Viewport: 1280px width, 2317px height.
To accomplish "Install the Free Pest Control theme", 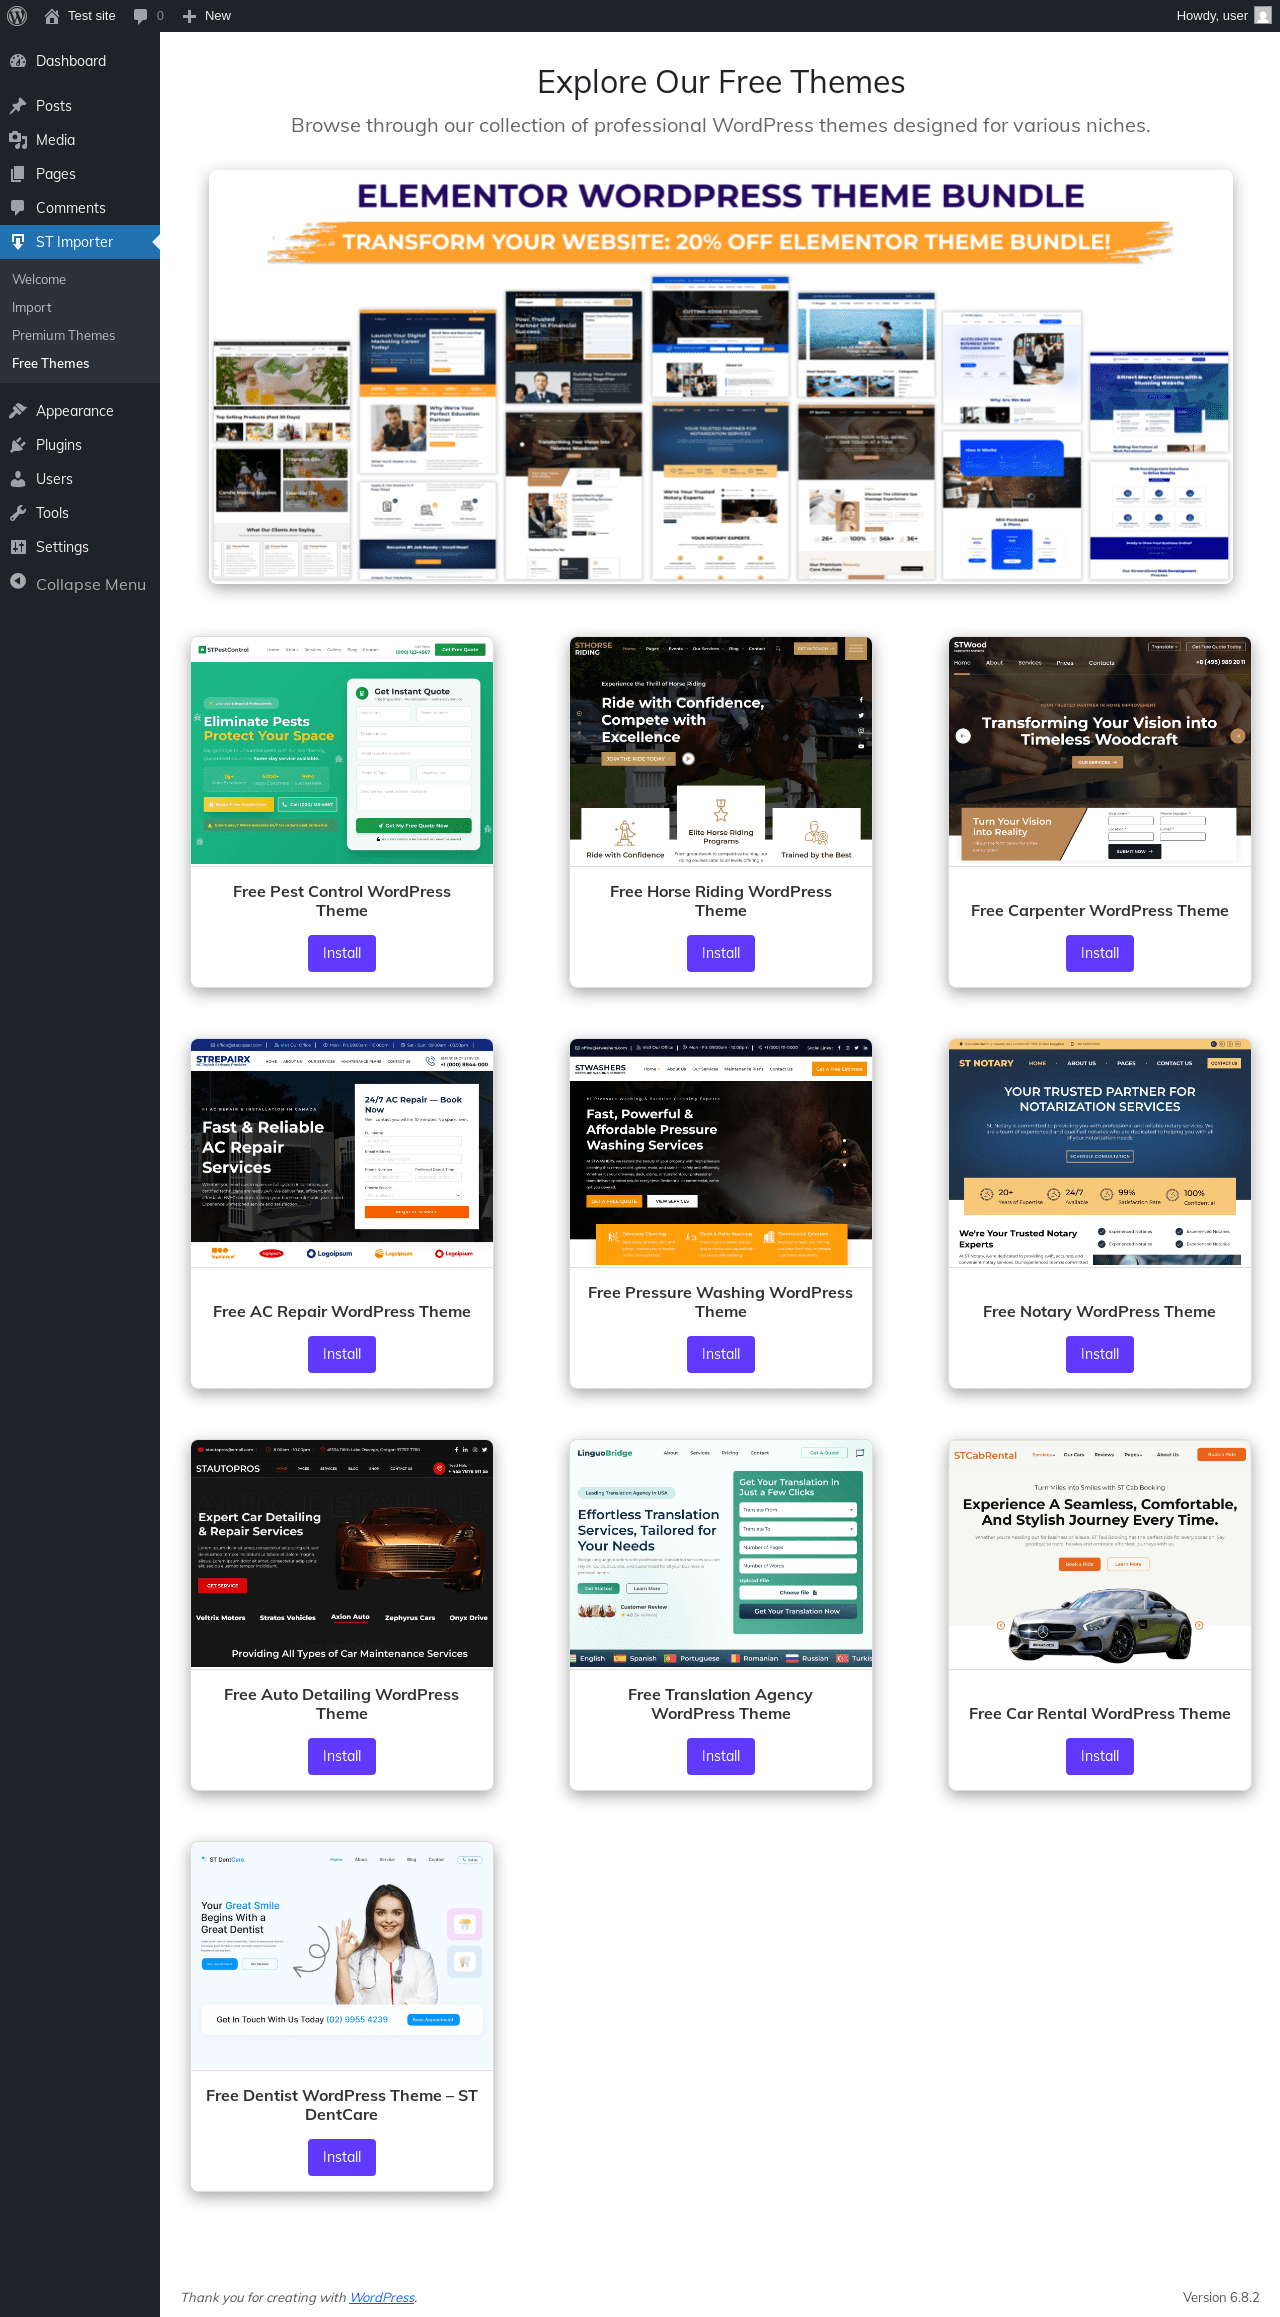I will click(342, 953).
